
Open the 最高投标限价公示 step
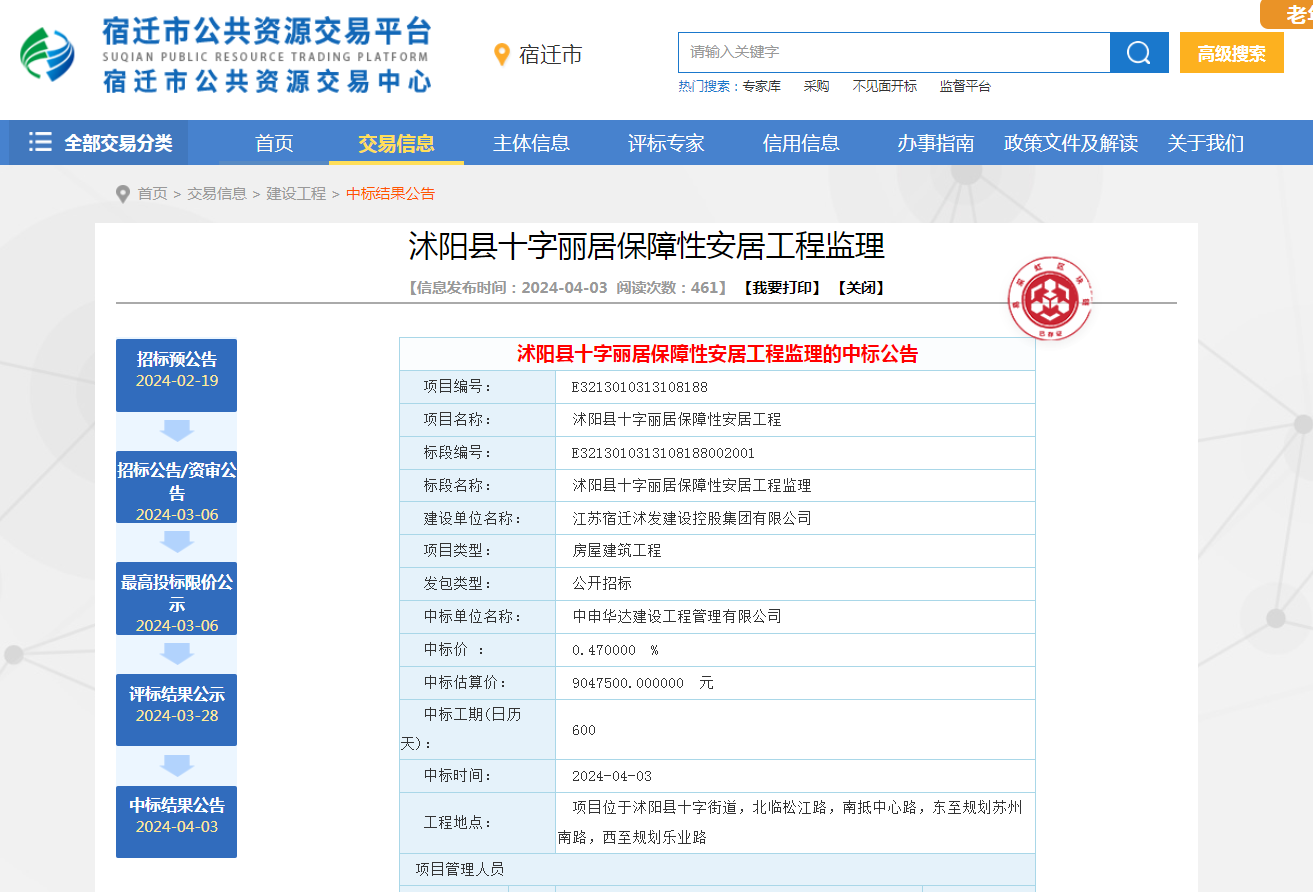pyautogui.click(x=177, y=598)
